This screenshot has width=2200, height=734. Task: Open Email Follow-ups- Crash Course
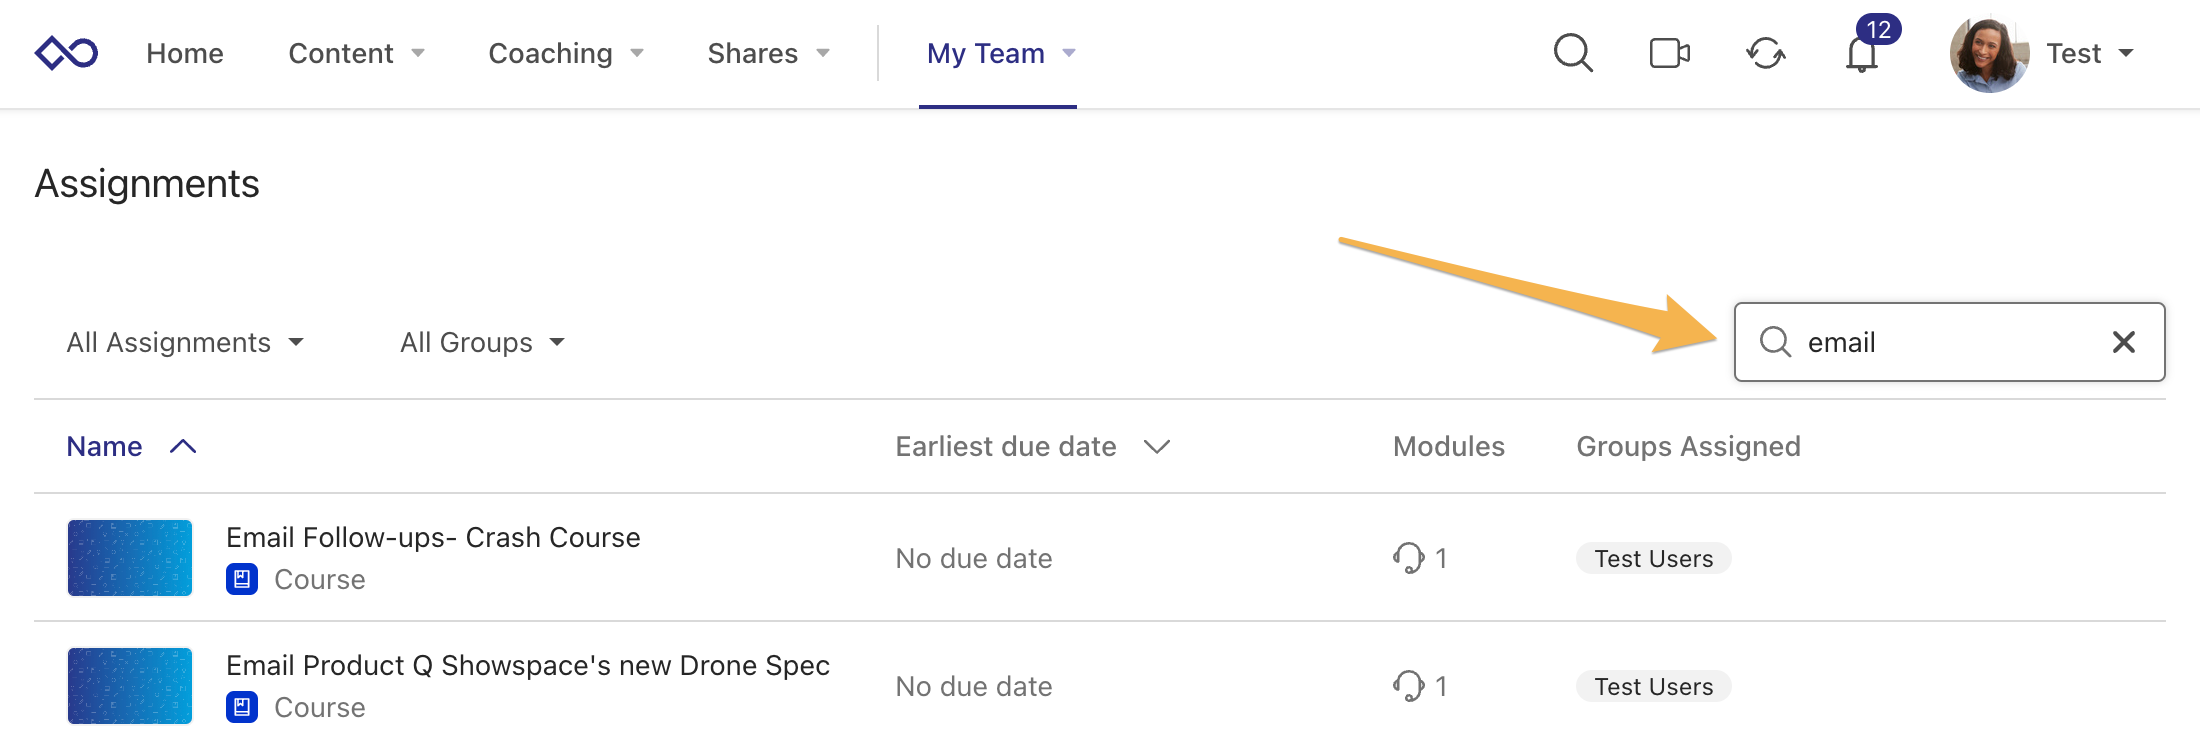point(432,537)
